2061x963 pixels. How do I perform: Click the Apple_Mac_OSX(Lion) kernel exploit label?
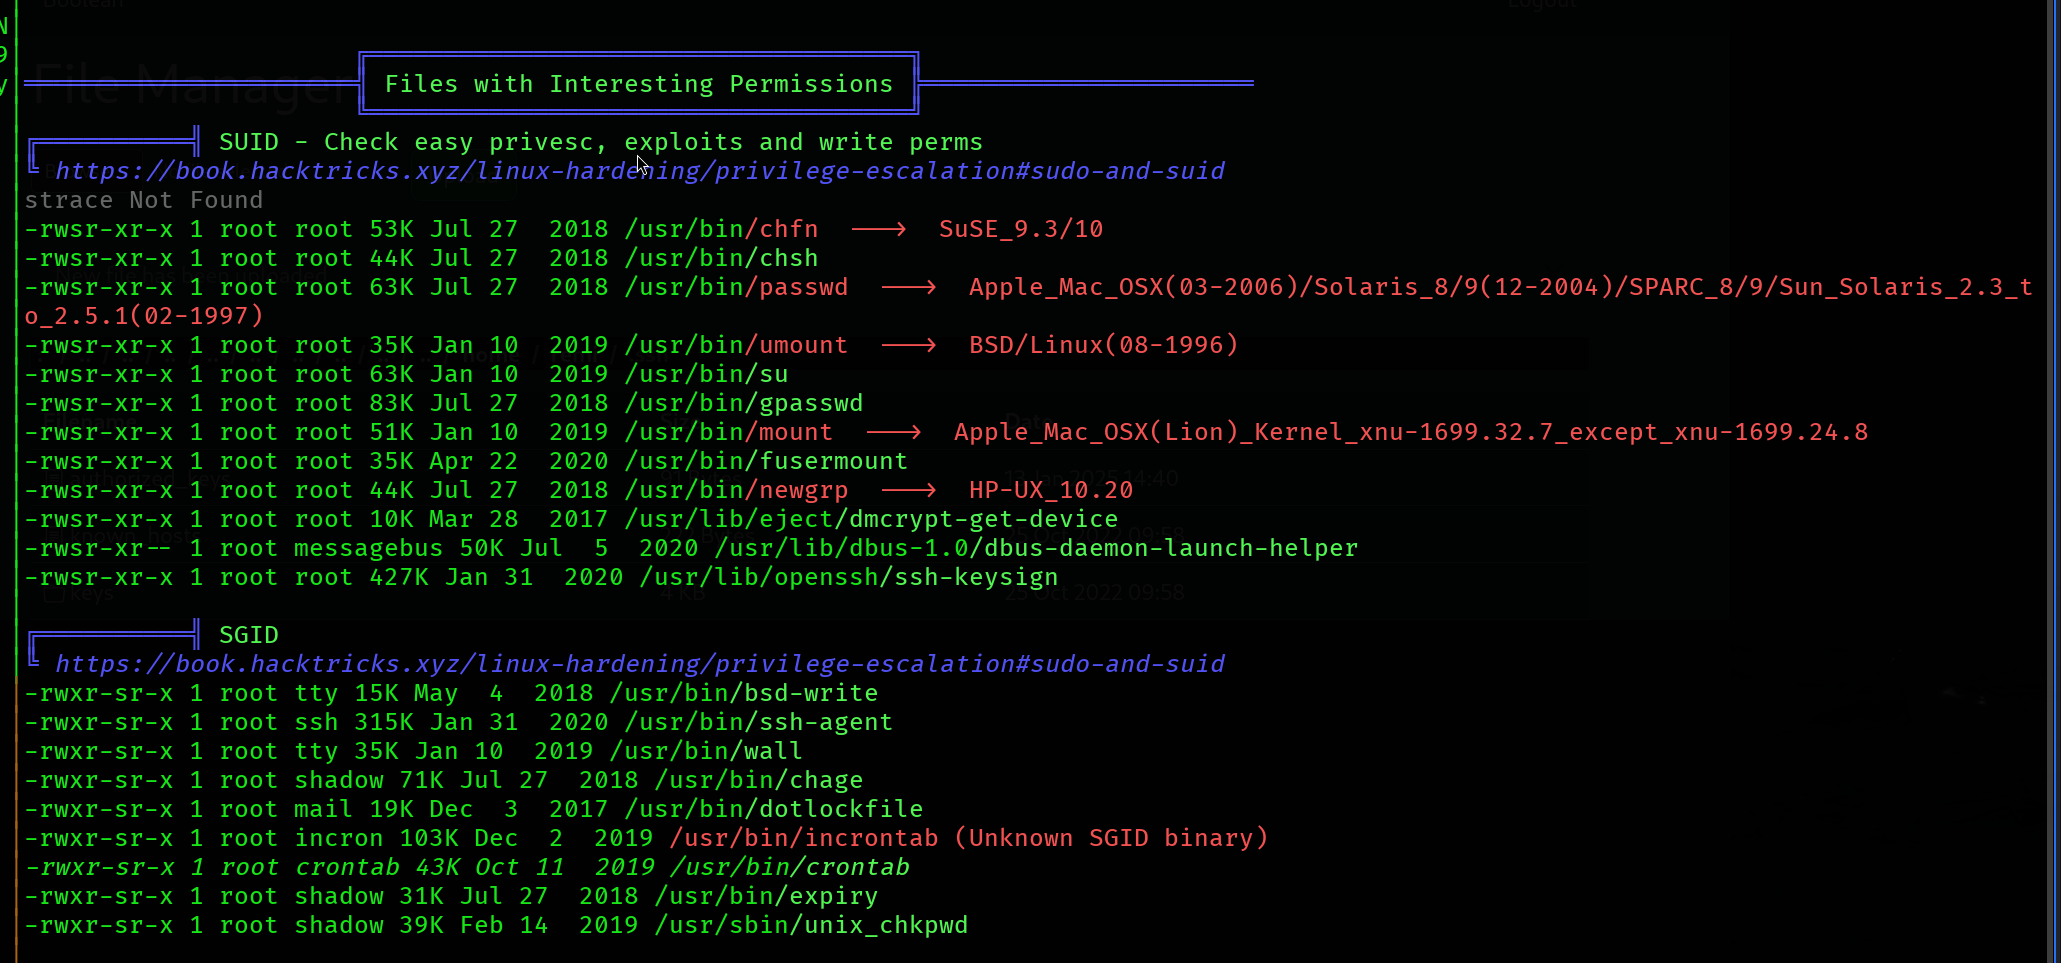click(1410, 432)
